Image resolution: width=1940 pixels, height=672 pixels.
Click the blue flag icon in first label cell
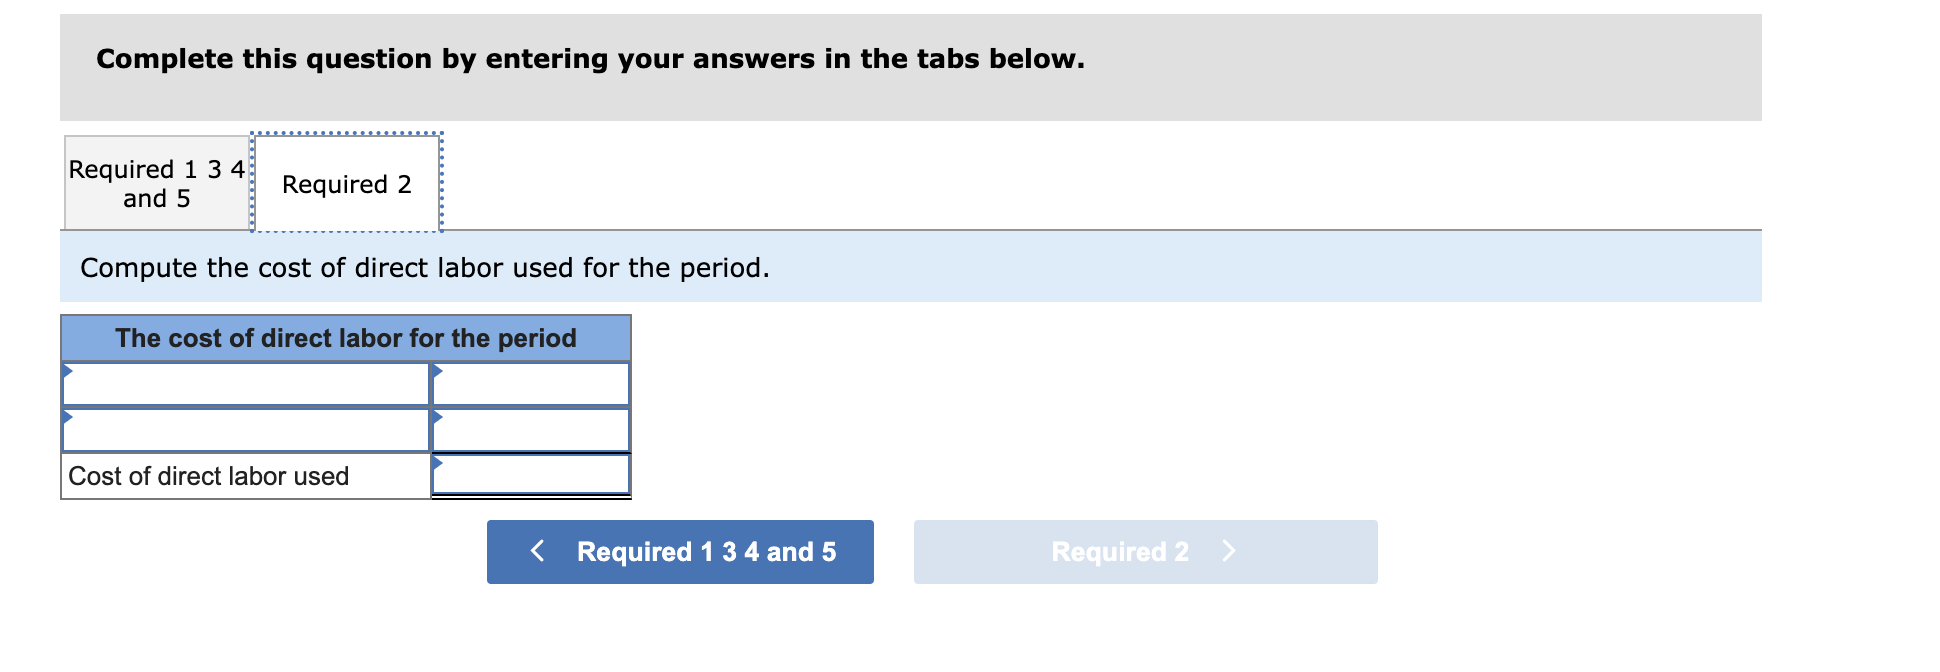coord(68,372)
